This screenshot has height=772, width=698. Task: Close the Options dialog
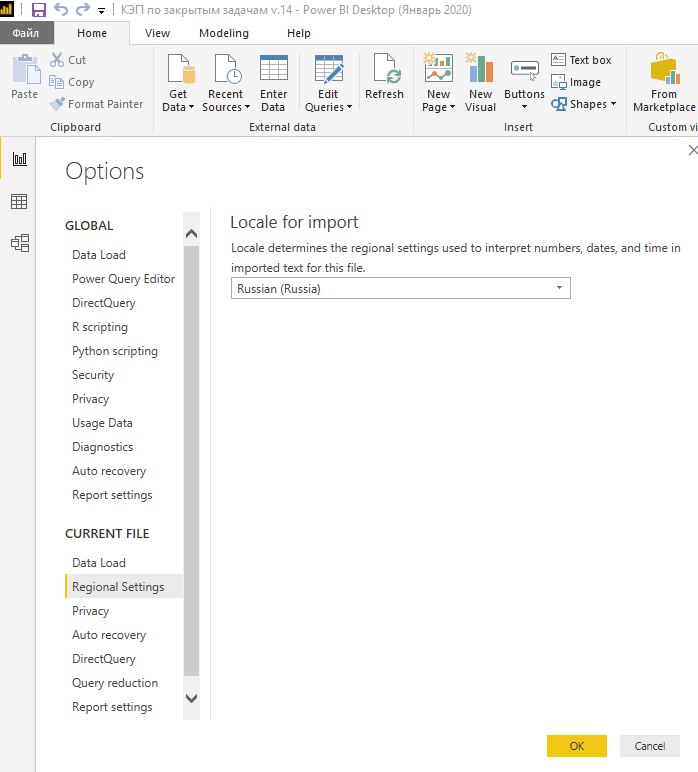click(x=693, y=151)
